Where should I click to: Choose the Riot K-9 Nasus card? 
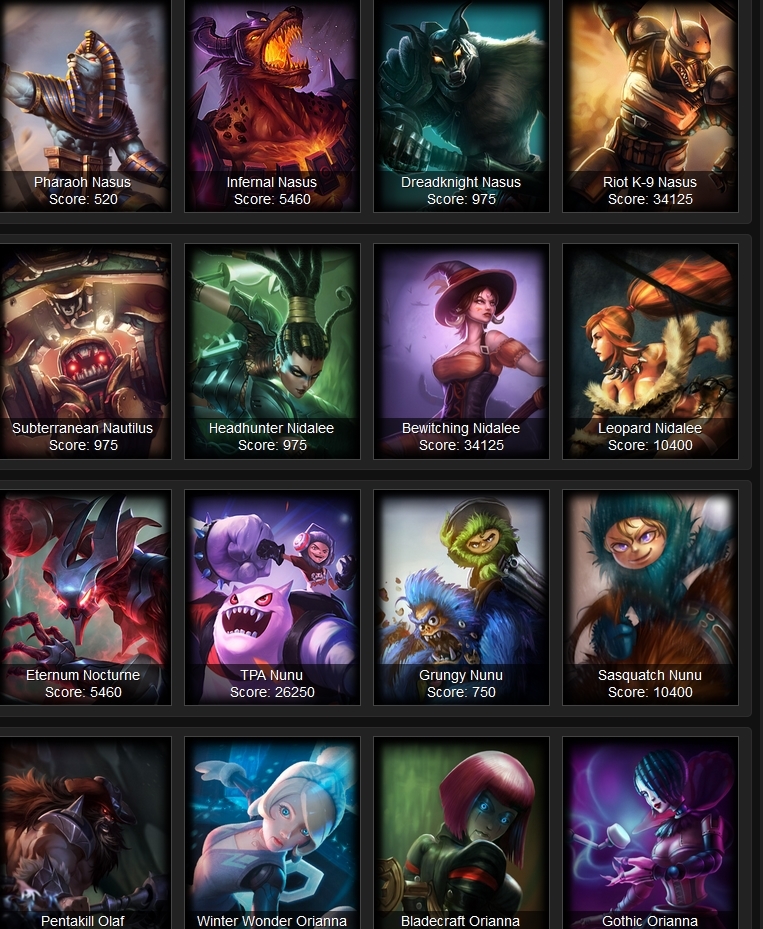pos(650,105)
